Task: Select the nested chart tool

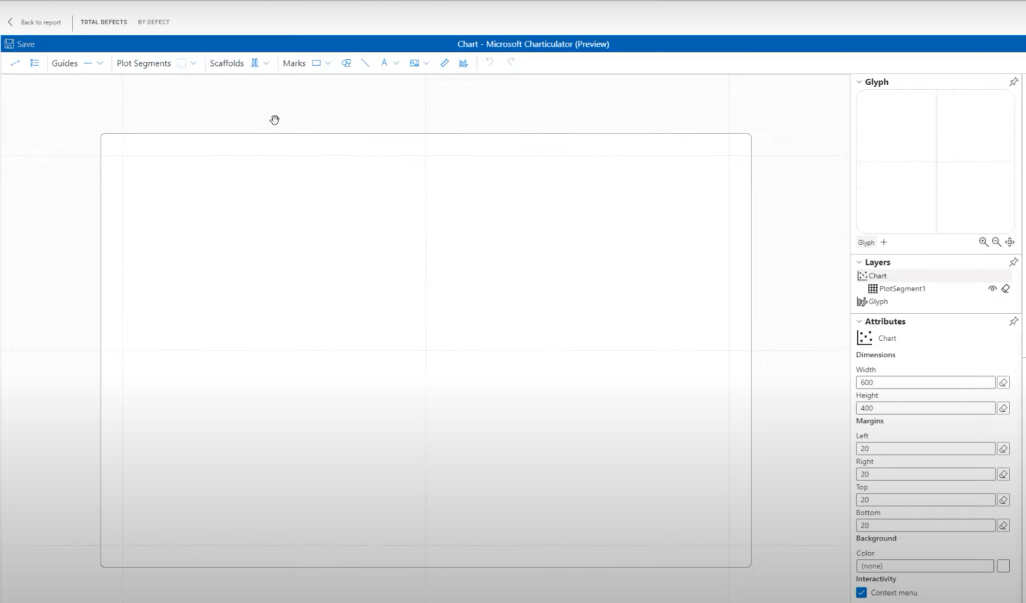Action: click(x=463, y=63)
